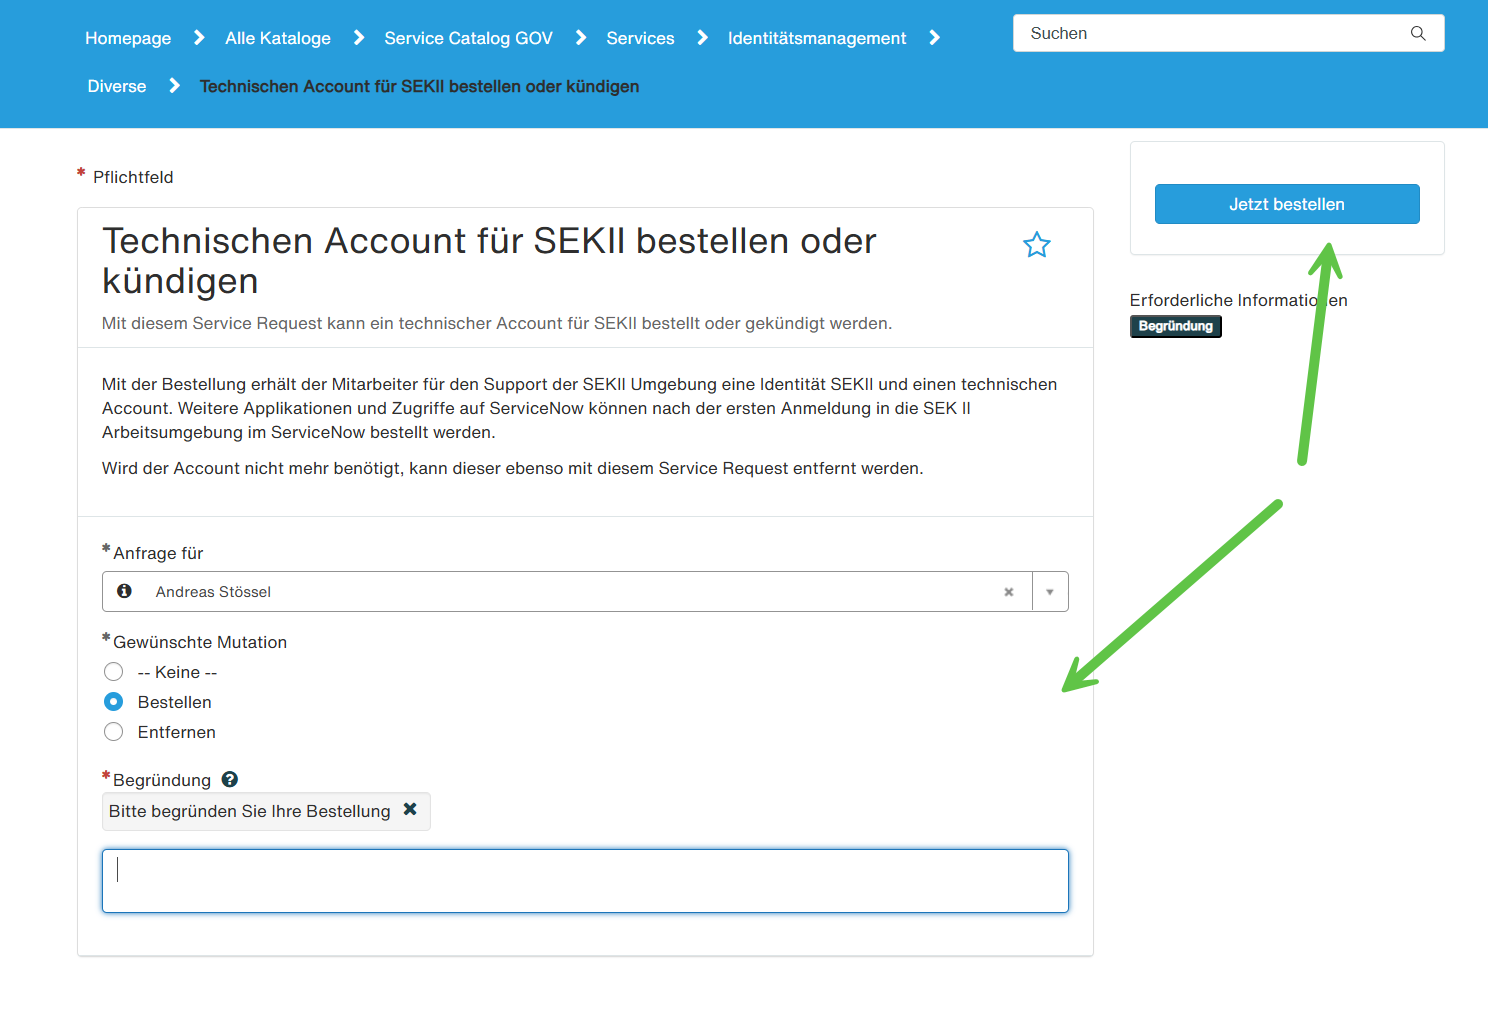
Task: Click the Begründung required-info tag
Action: click(x=1176, y=326)
